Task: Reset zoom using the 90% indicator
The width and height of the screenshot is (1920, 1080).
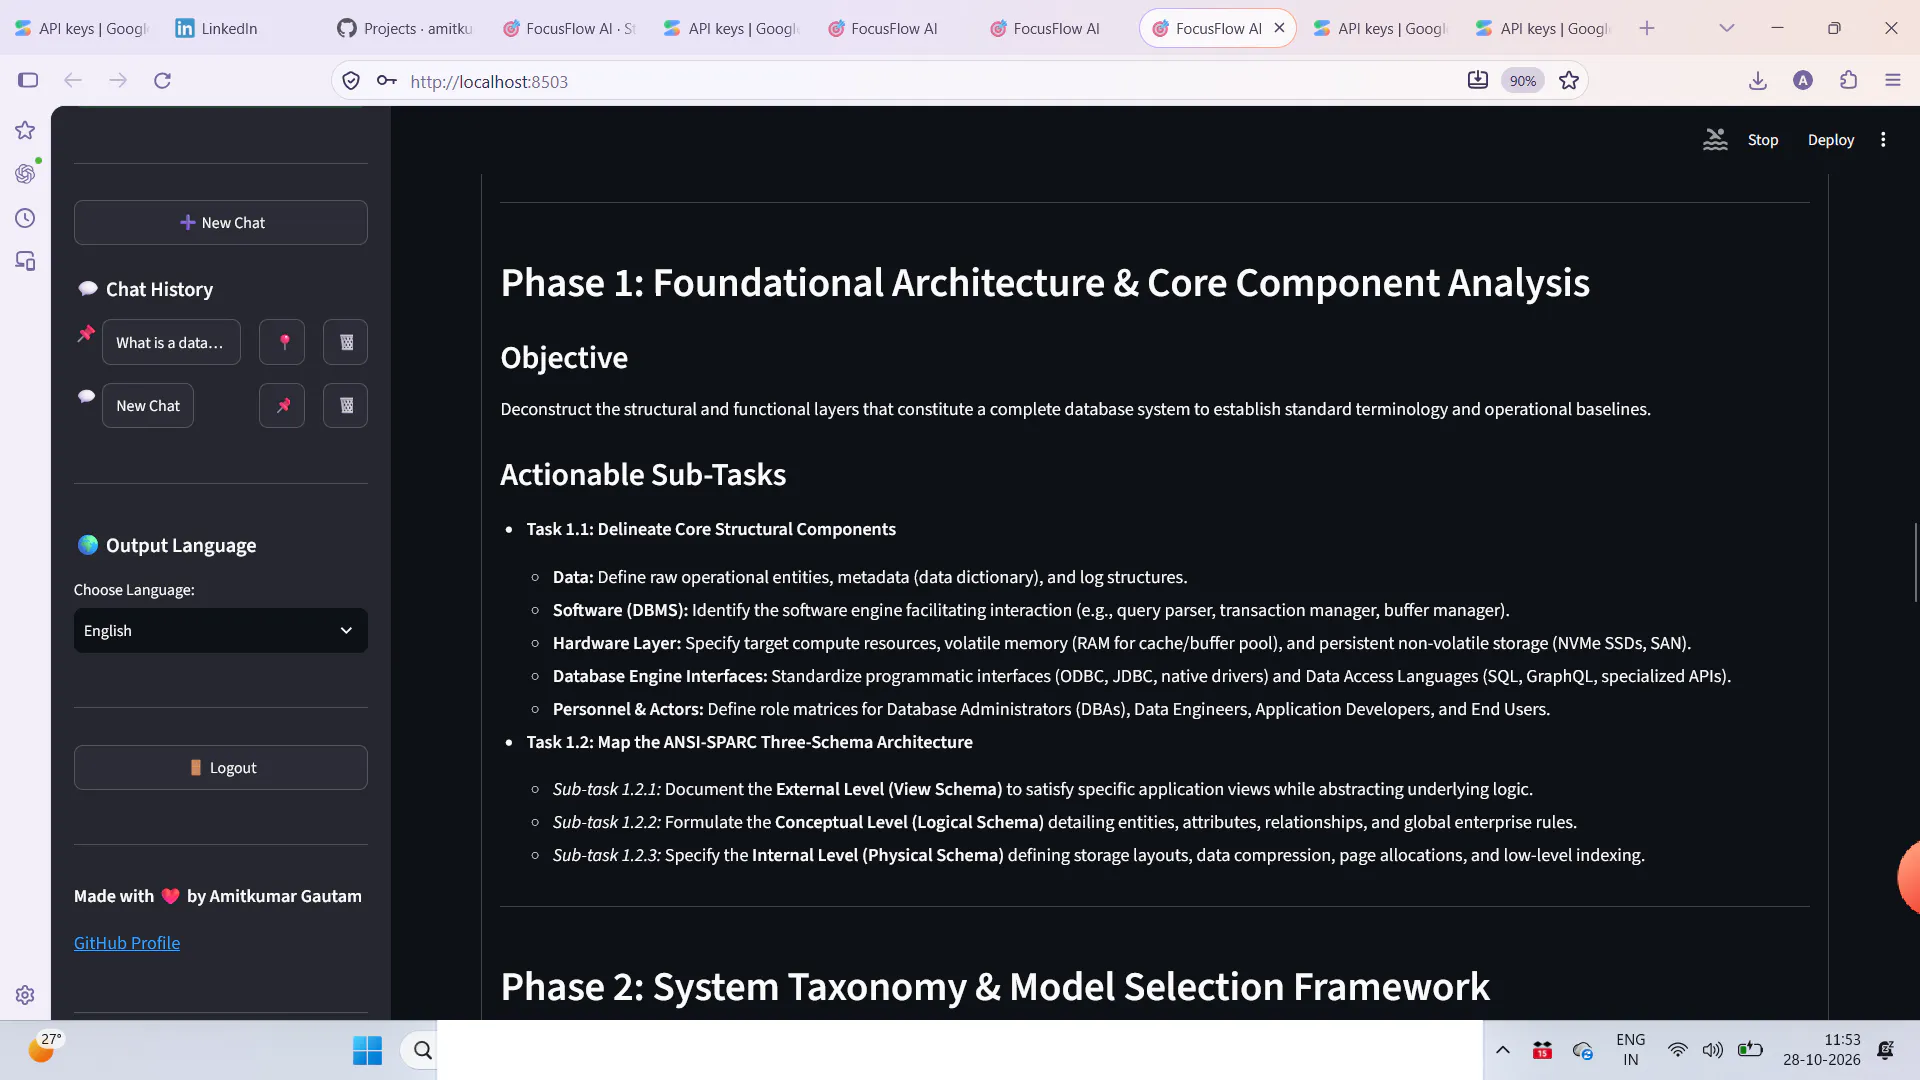Action: pos(1523,81)
